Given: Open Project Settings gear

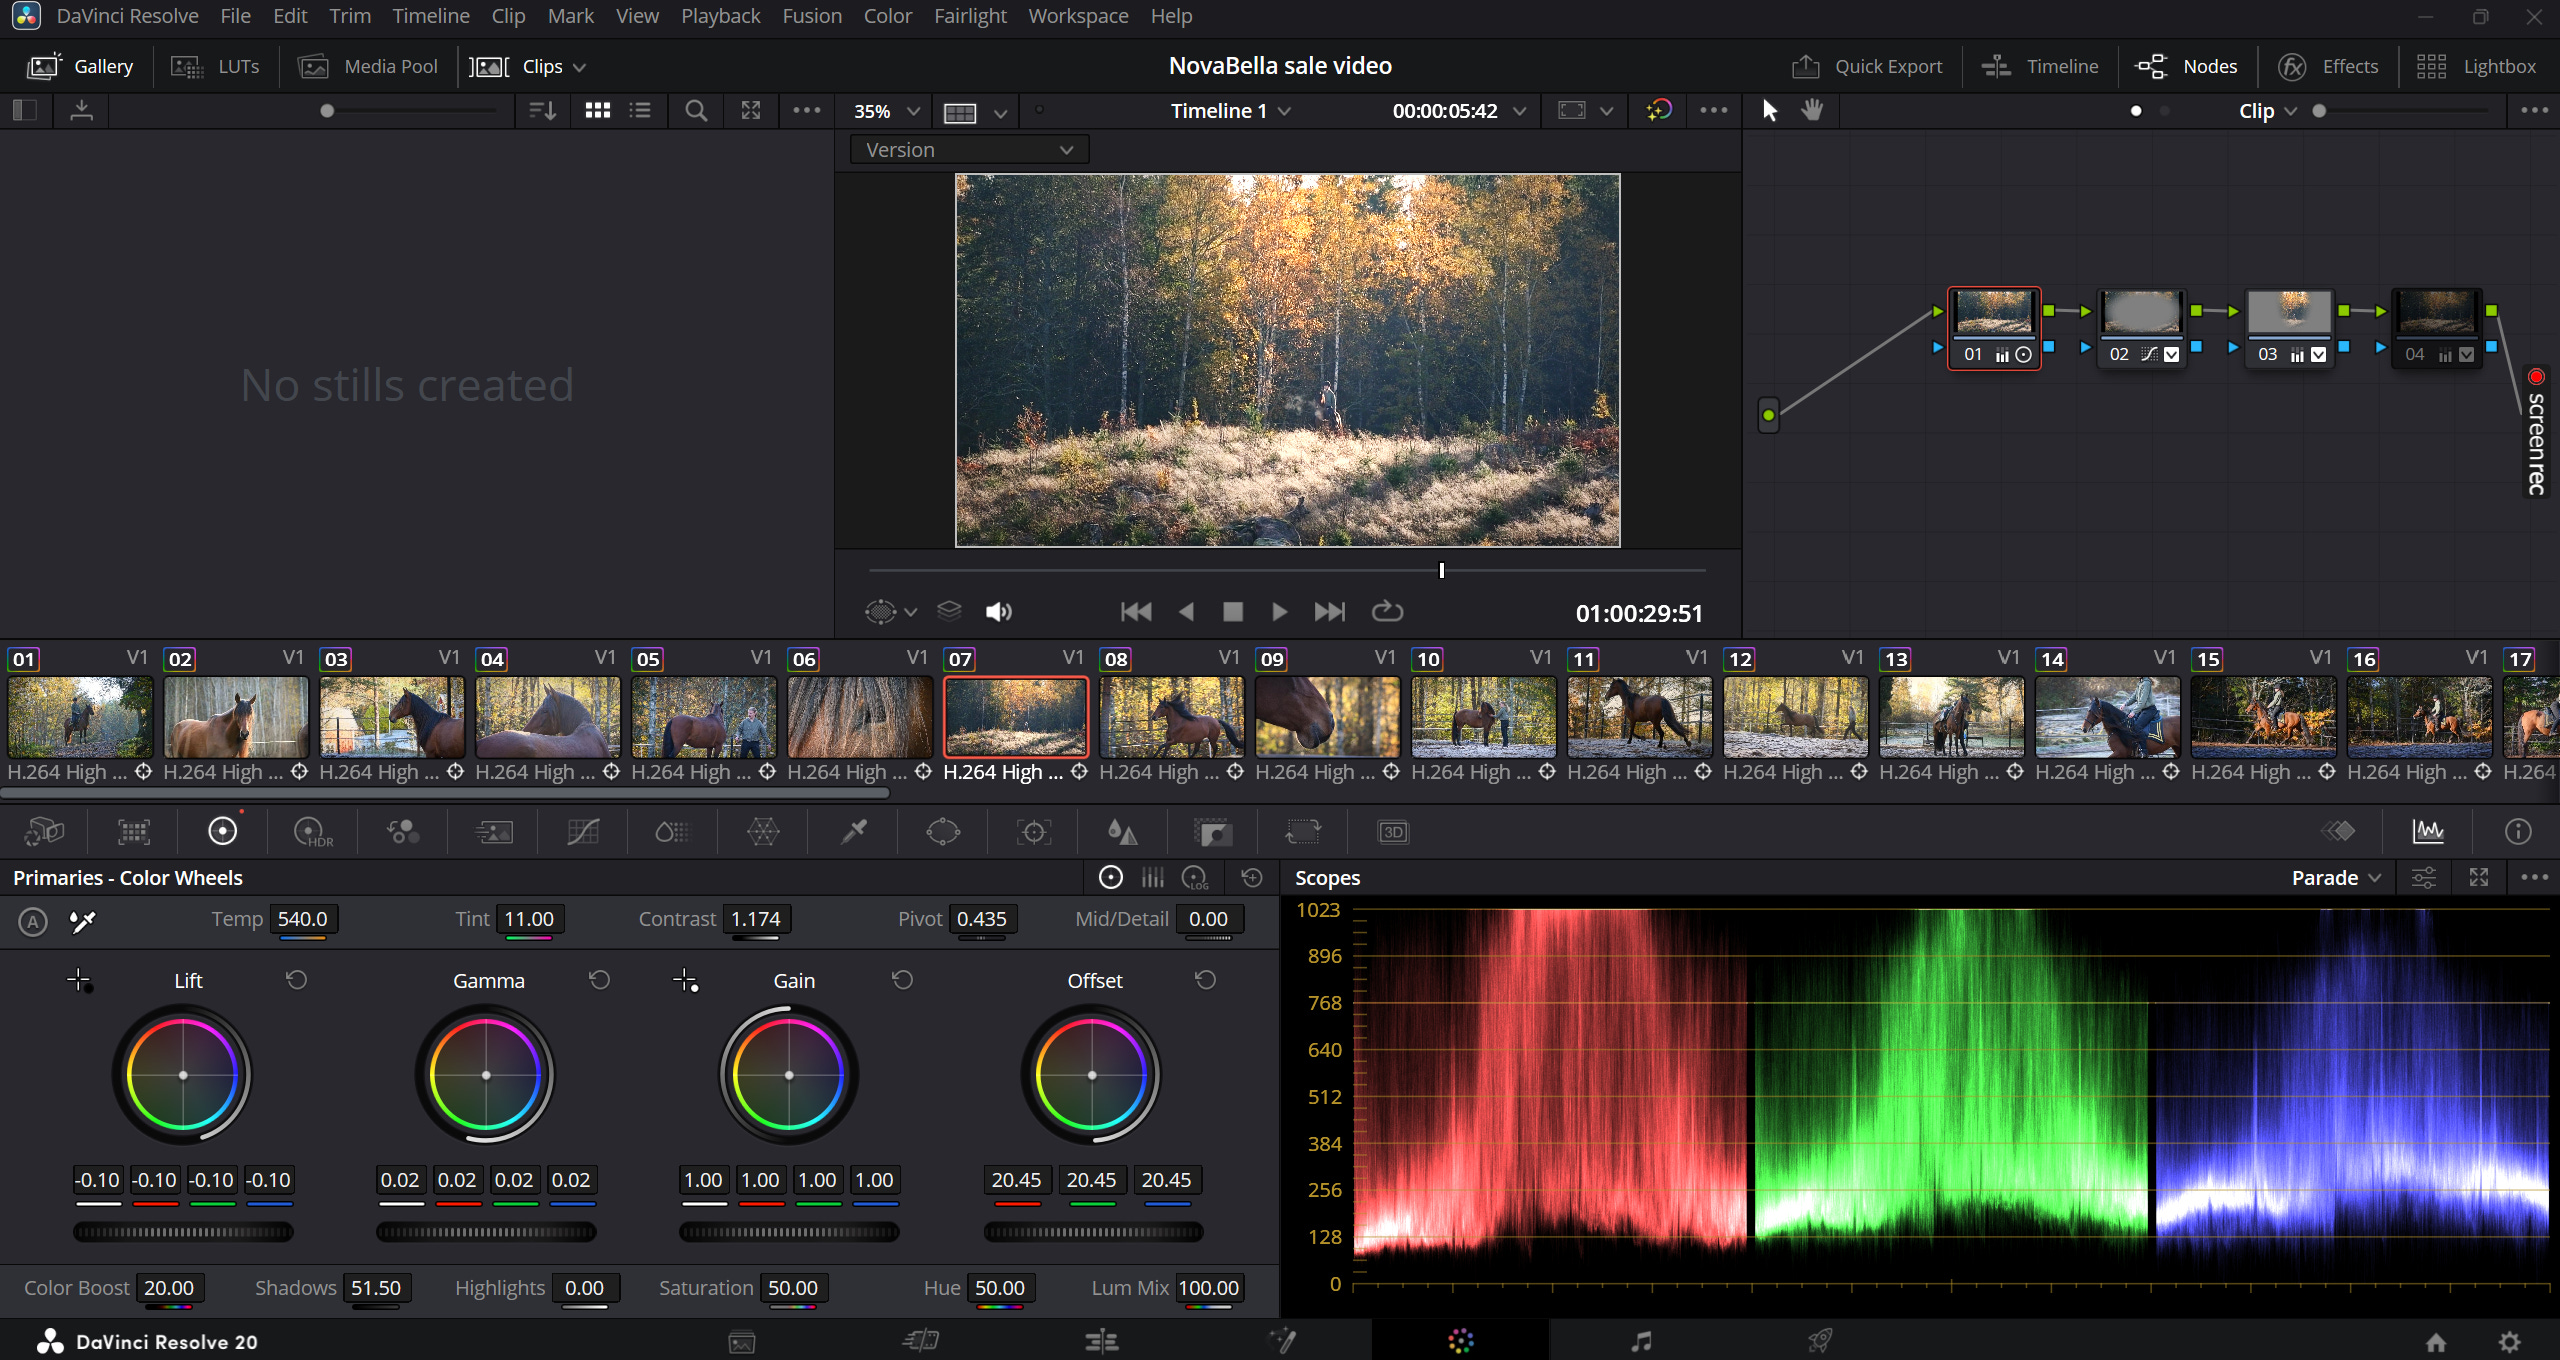Looking at the screenshot, I should (2510, 1342).
